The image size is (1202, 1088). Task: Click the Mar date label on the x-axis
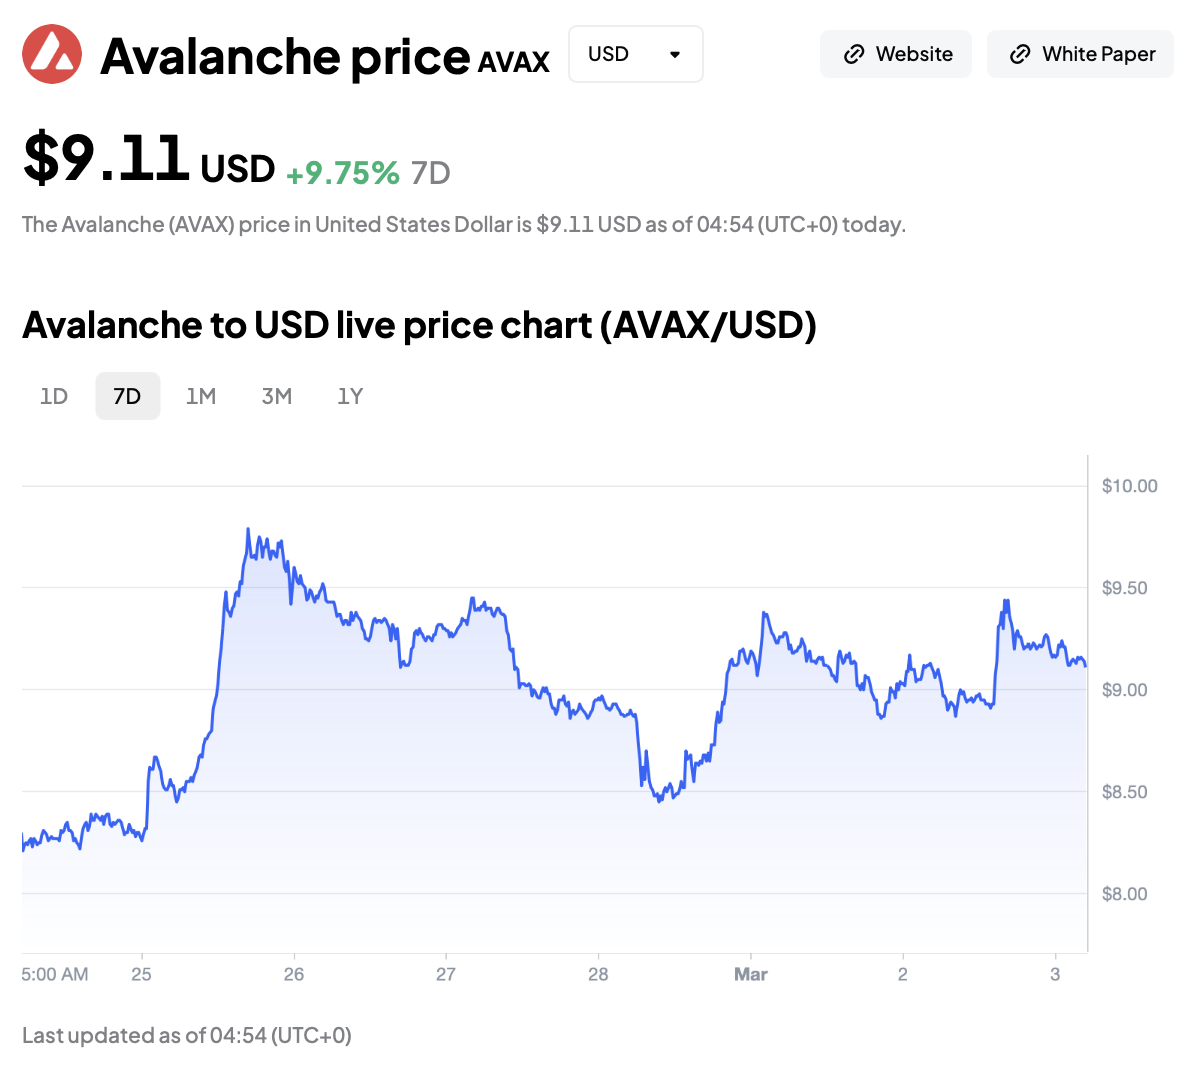pos(751,974)
